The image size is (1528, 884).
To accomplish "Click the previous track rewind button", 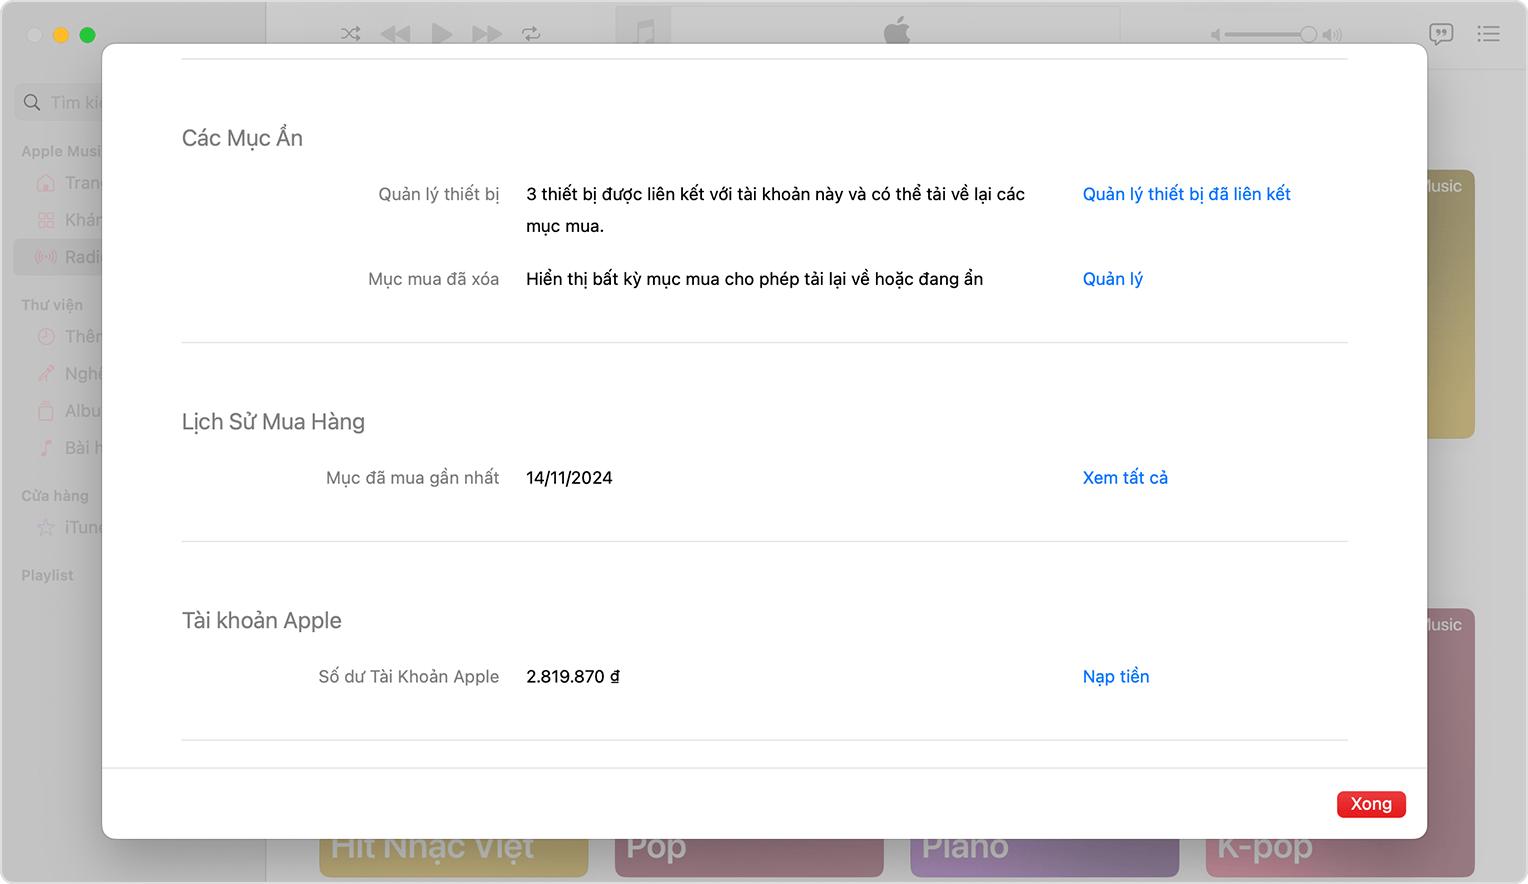I will [395, 34].
